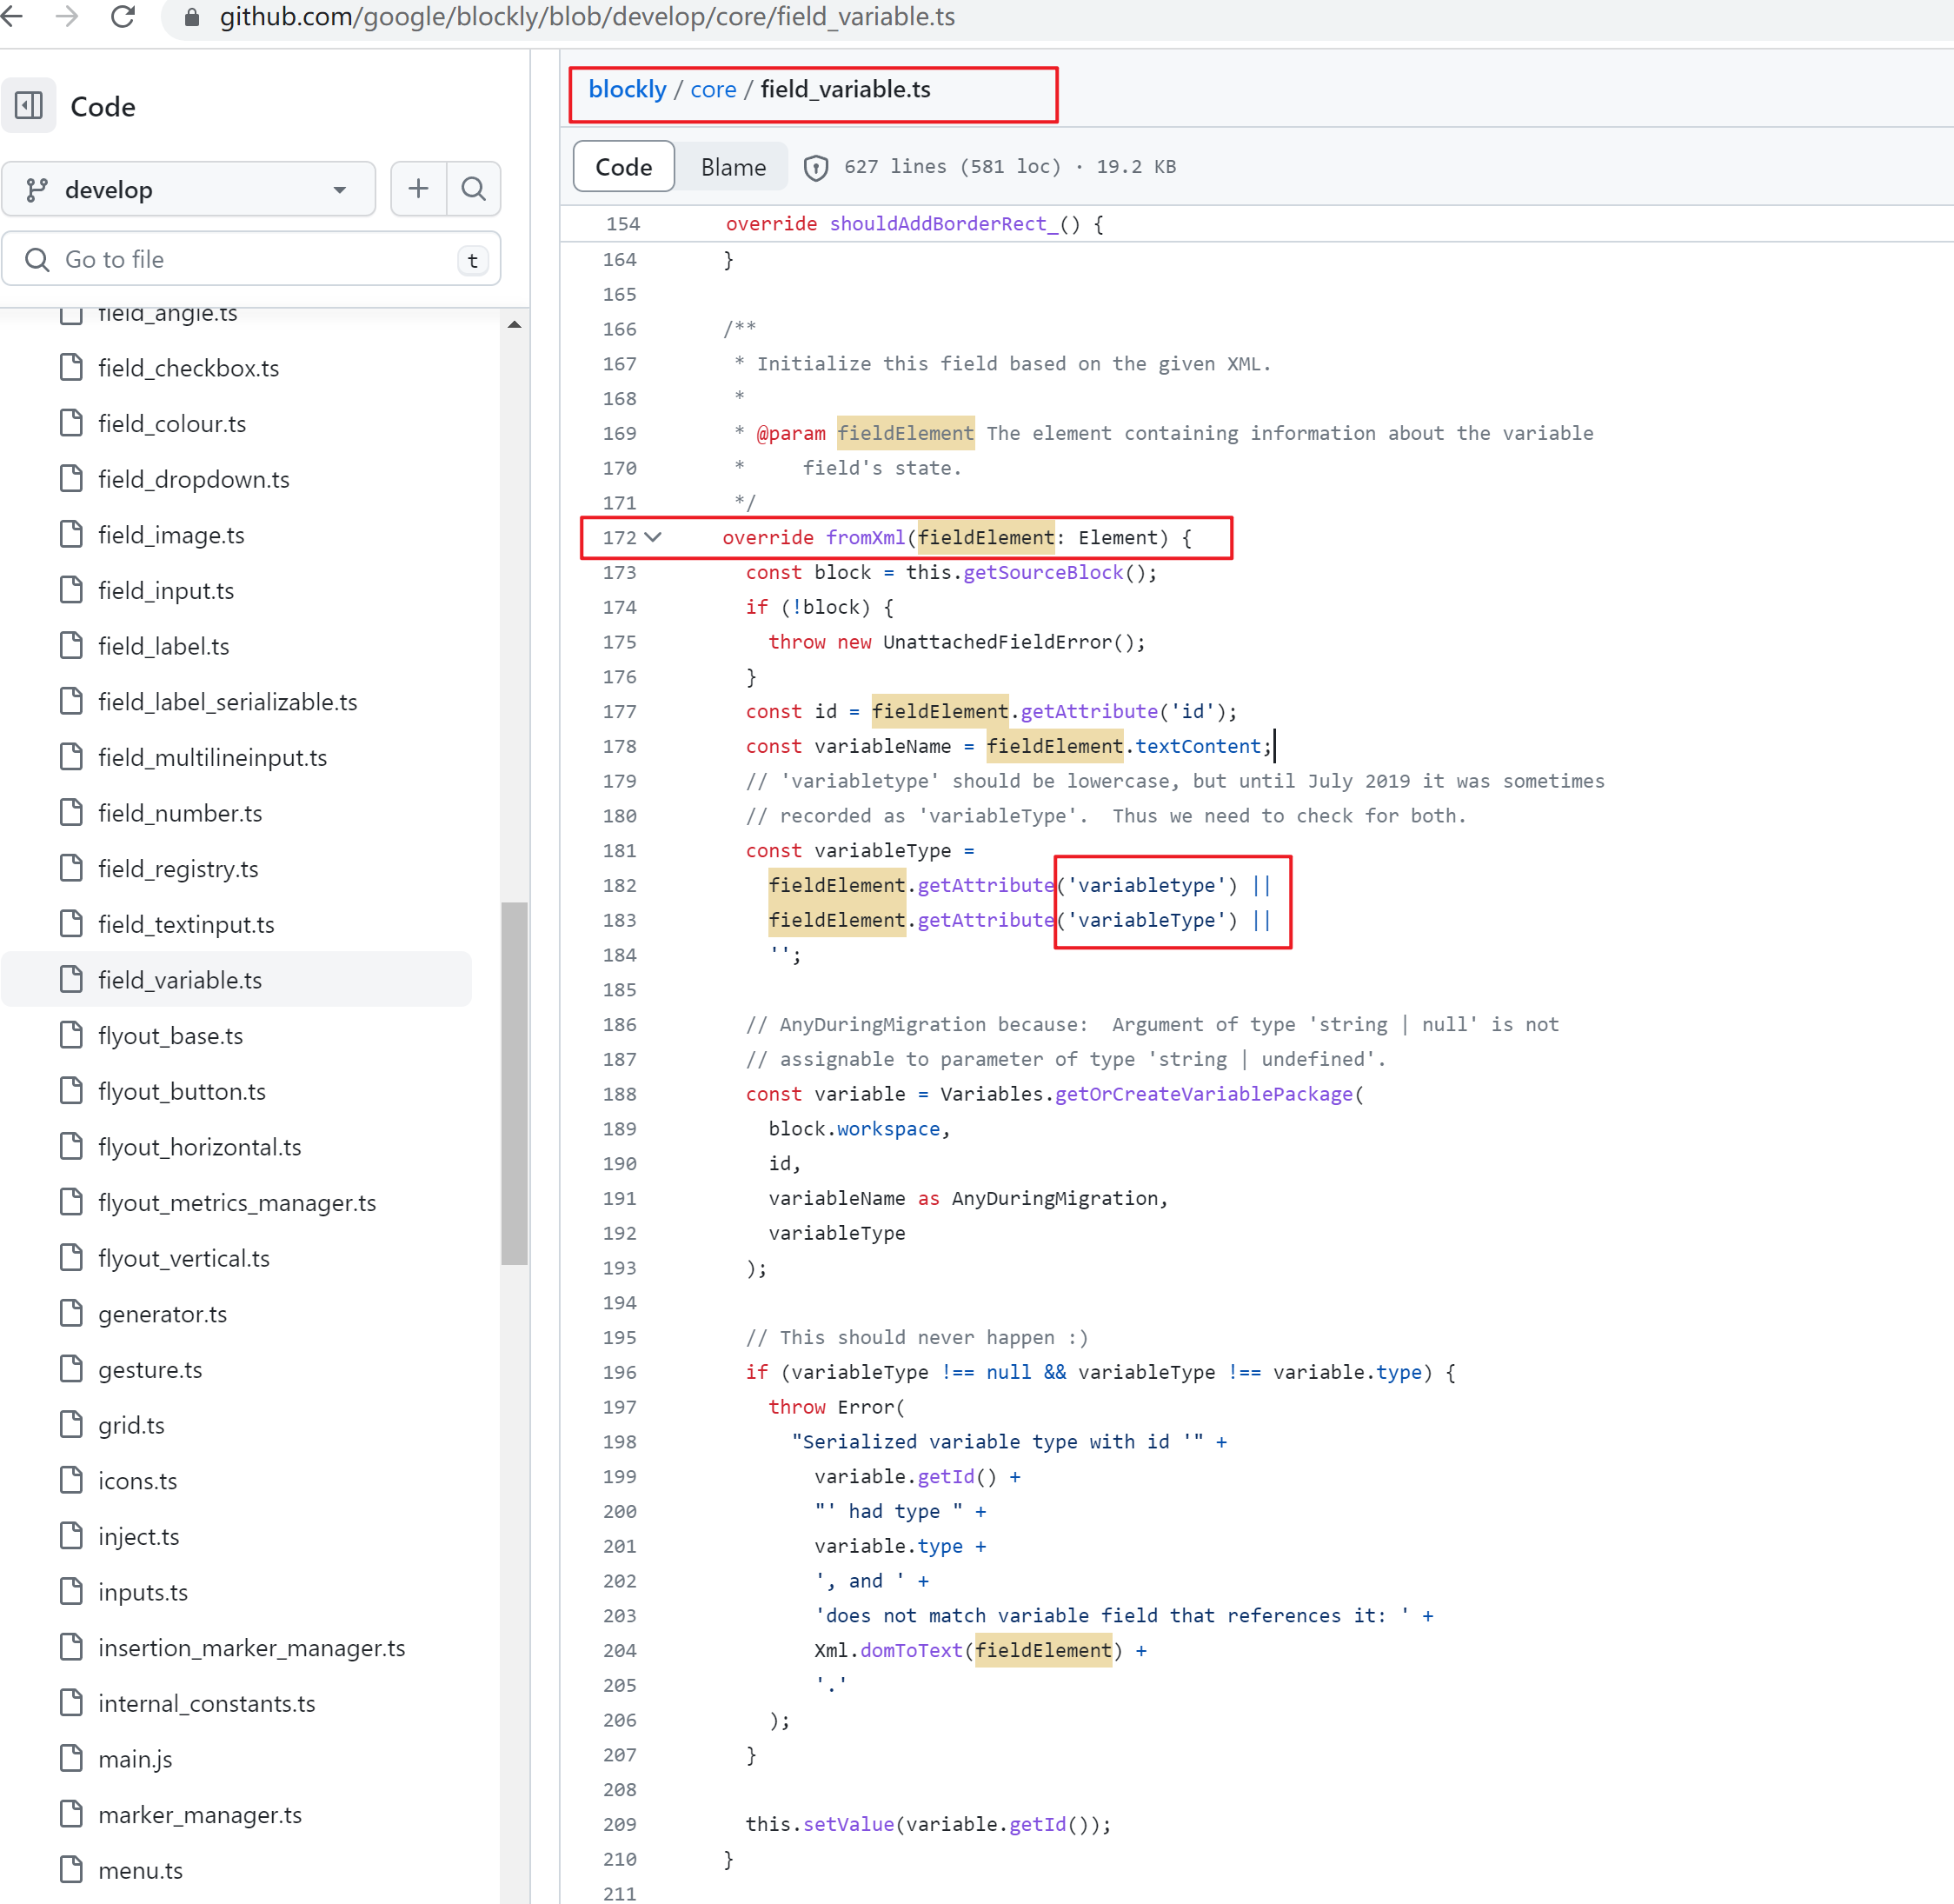Open the repository file search
Screen dimensions: 1954x1904
click(x=473, y=189)
